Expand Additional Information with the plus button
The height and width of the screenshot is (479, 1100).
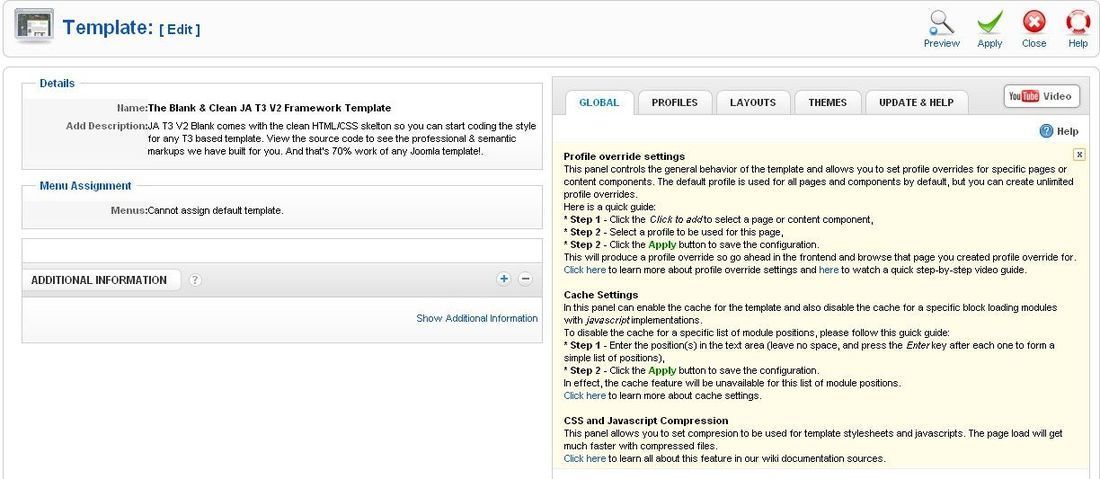(x=504, y=279)
